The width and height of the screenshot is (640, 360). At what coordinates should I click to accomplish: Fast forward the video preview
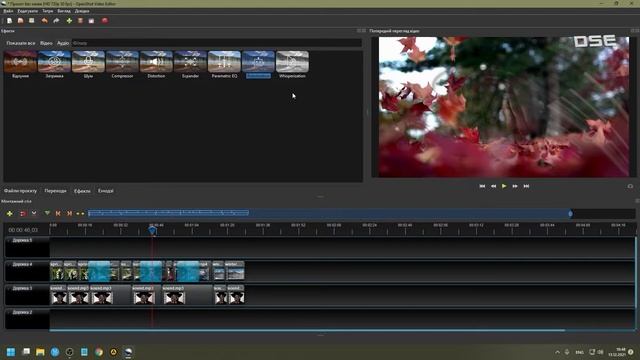(x=515, y=186)
